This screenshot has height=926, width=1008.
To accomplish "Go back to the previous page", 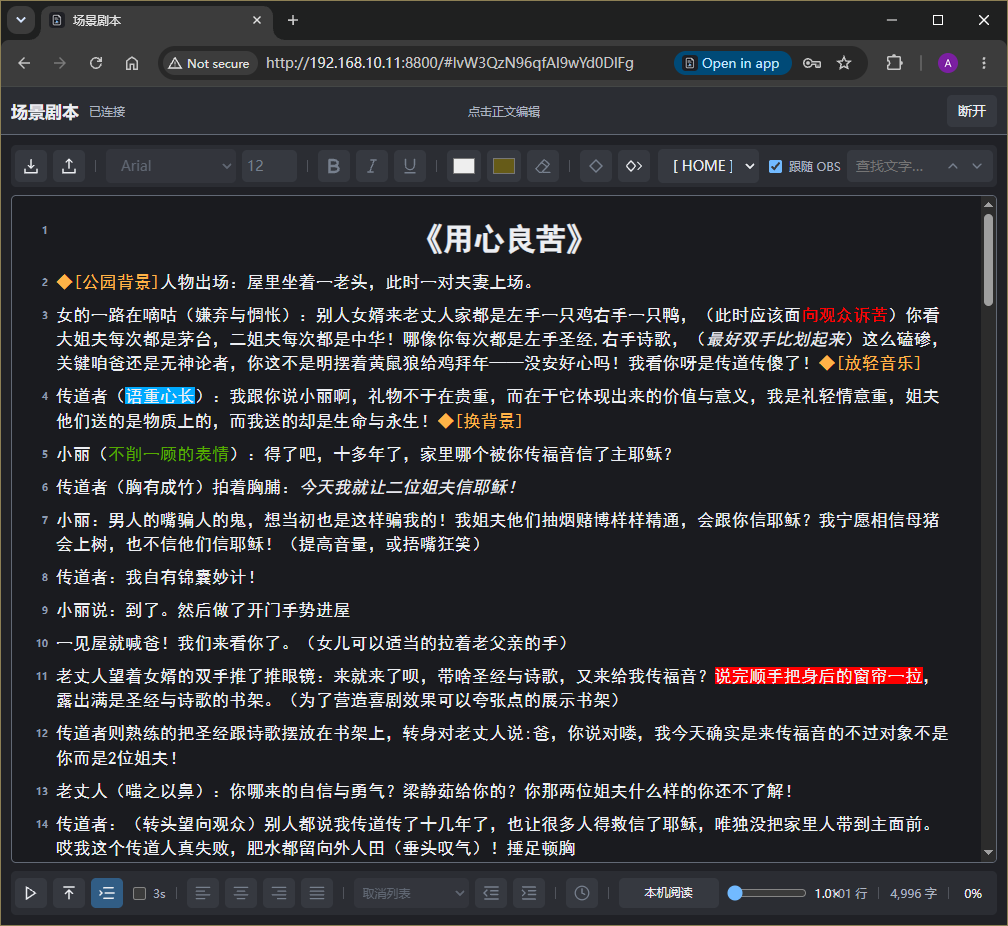I will tap(24, 63).
